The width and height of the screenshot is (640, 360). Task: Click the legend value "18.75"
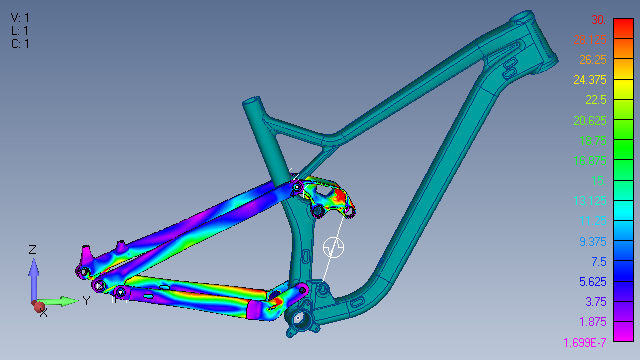coord(593,141)
